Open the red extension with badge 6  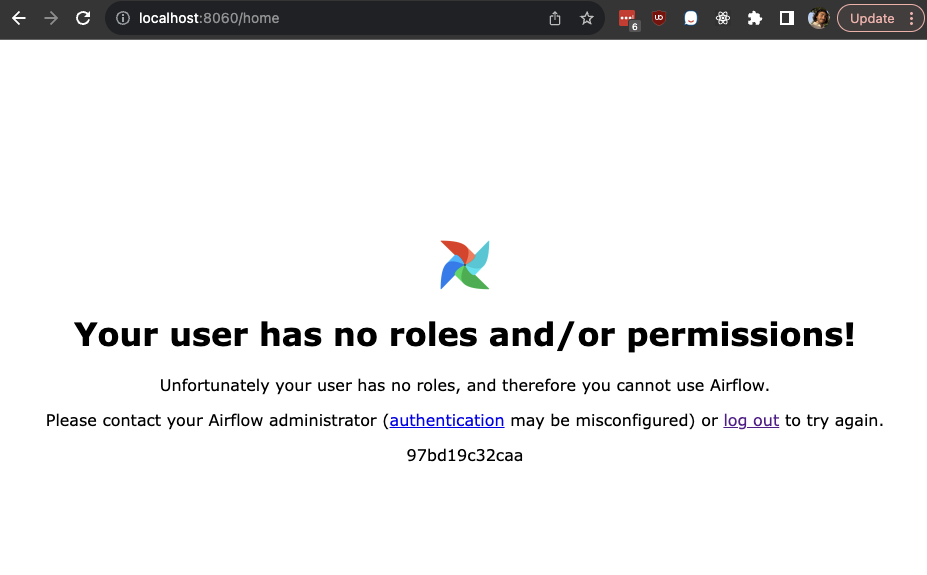(x=627, y=18)
